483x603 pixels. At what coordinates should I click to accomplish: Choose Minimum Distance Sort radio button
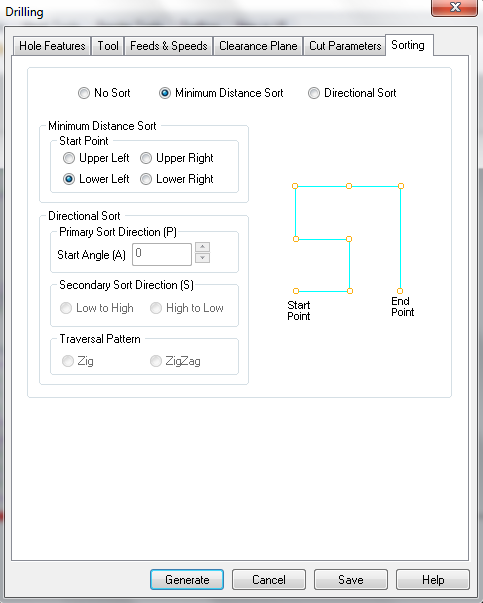165,93
